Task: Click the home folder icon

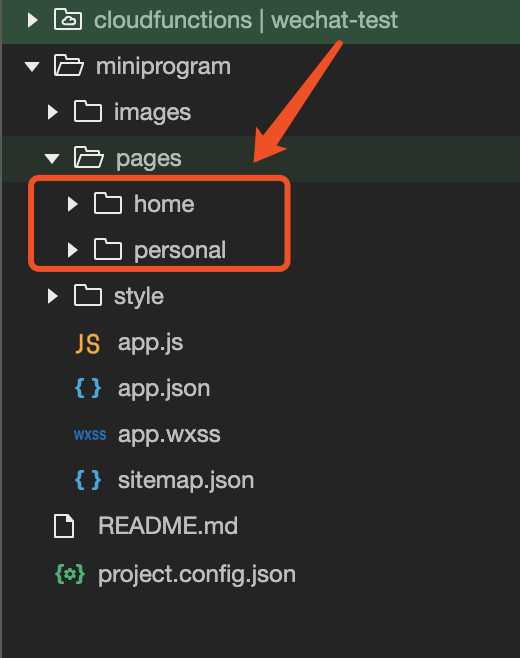Action: pyautogui.click(x=108, y=203)
